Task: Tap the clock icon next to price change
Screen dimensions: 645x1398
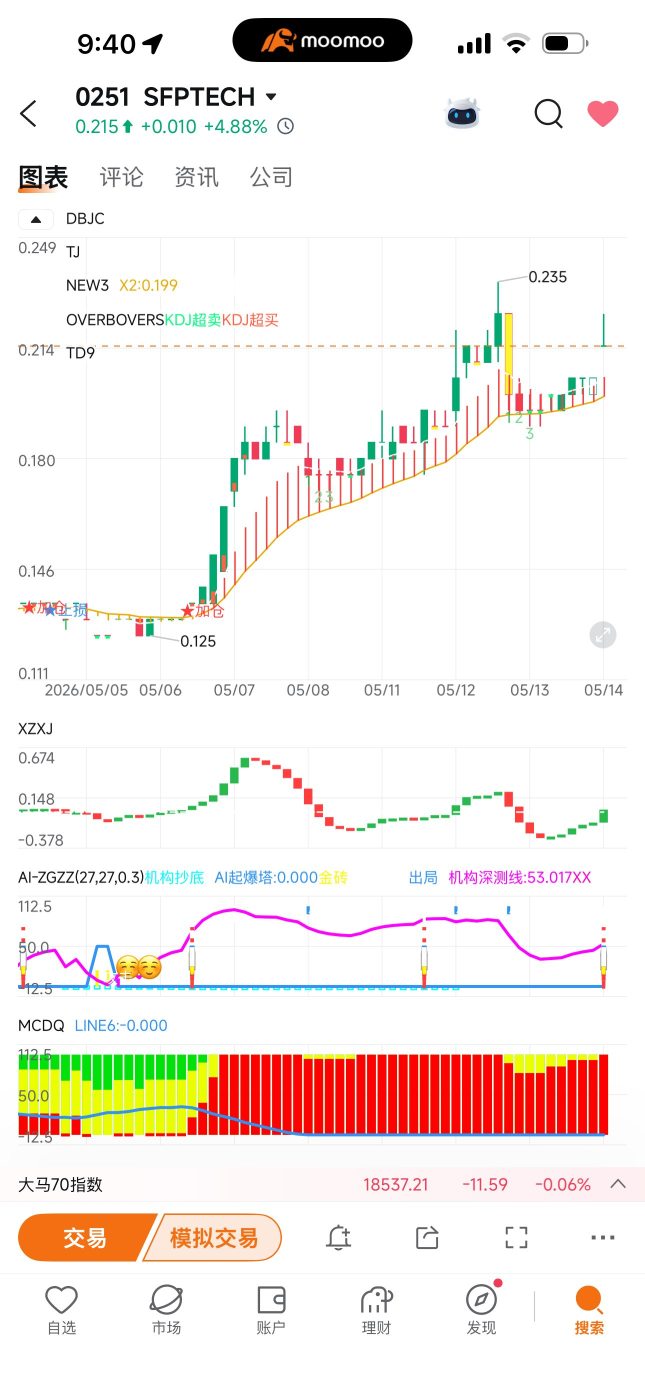Action: (x=286, y=127)
